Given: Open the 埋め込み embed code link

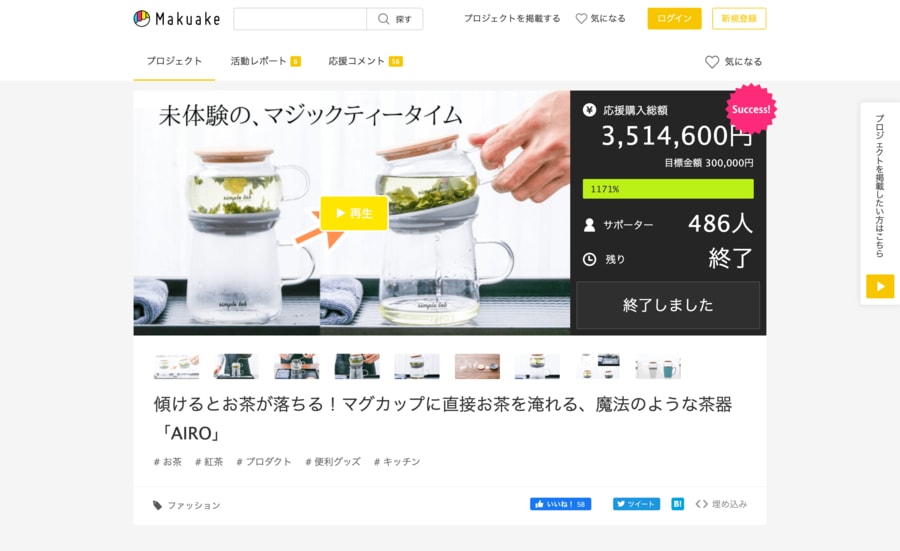Looking at the screenshot, I should (x=721, y=504).
